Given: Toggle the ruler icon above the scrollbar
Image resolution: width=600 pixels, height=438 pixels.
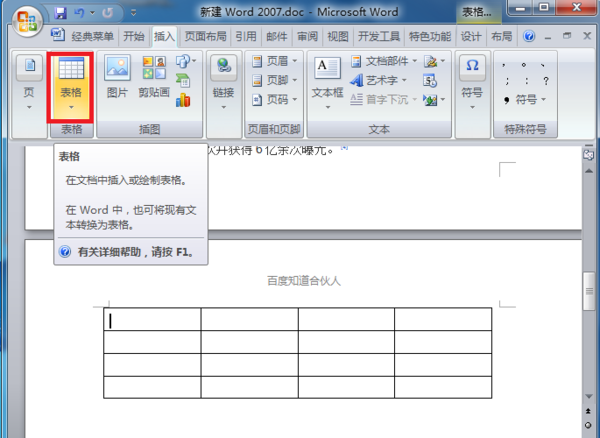Looking at the screenshot, I should click(x=589, y=155).
